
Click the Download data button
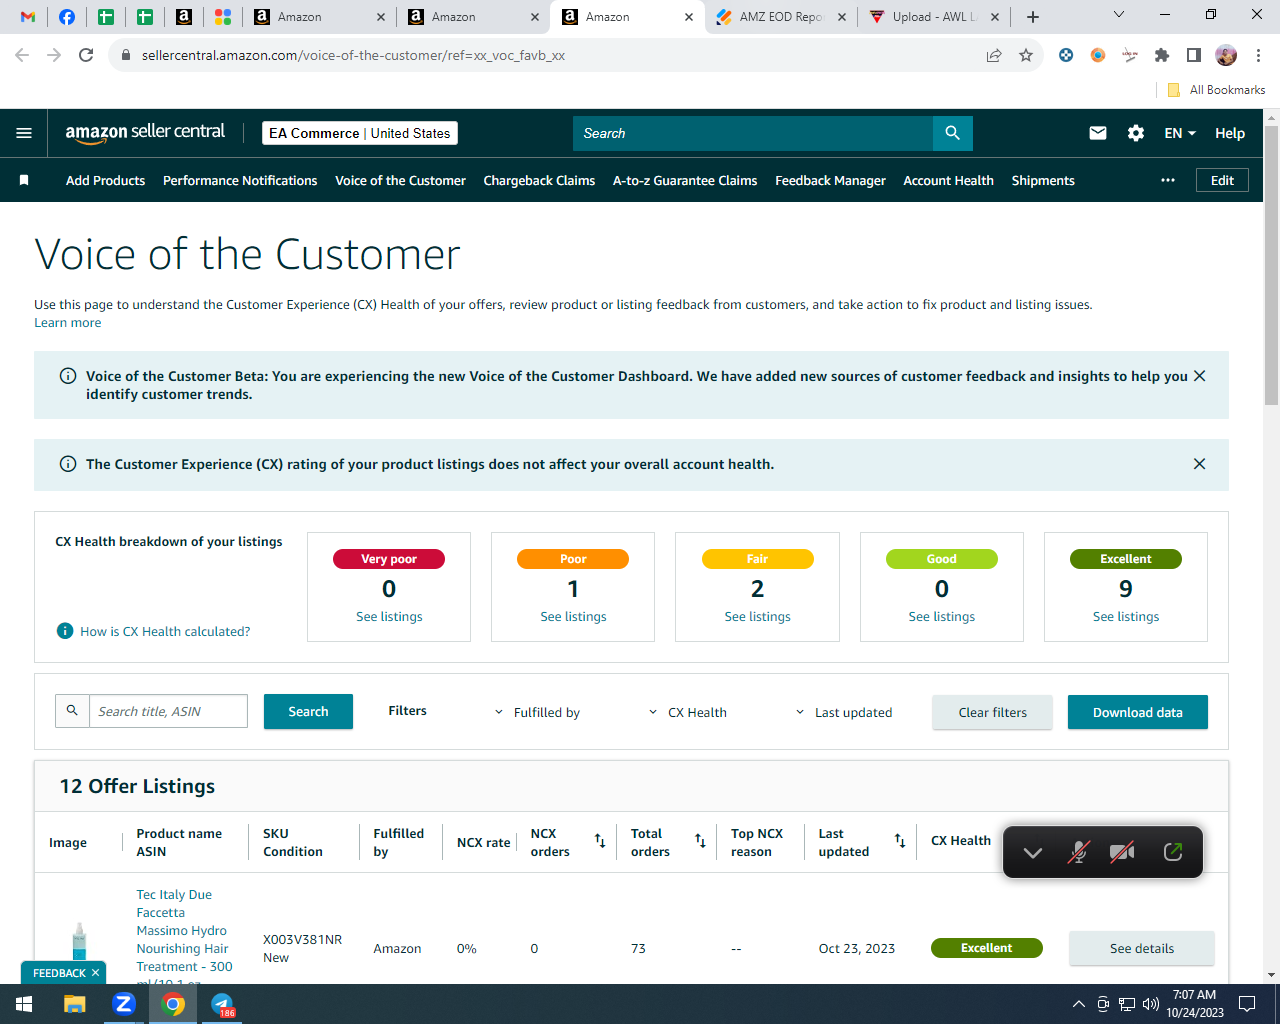(1138, 712)
